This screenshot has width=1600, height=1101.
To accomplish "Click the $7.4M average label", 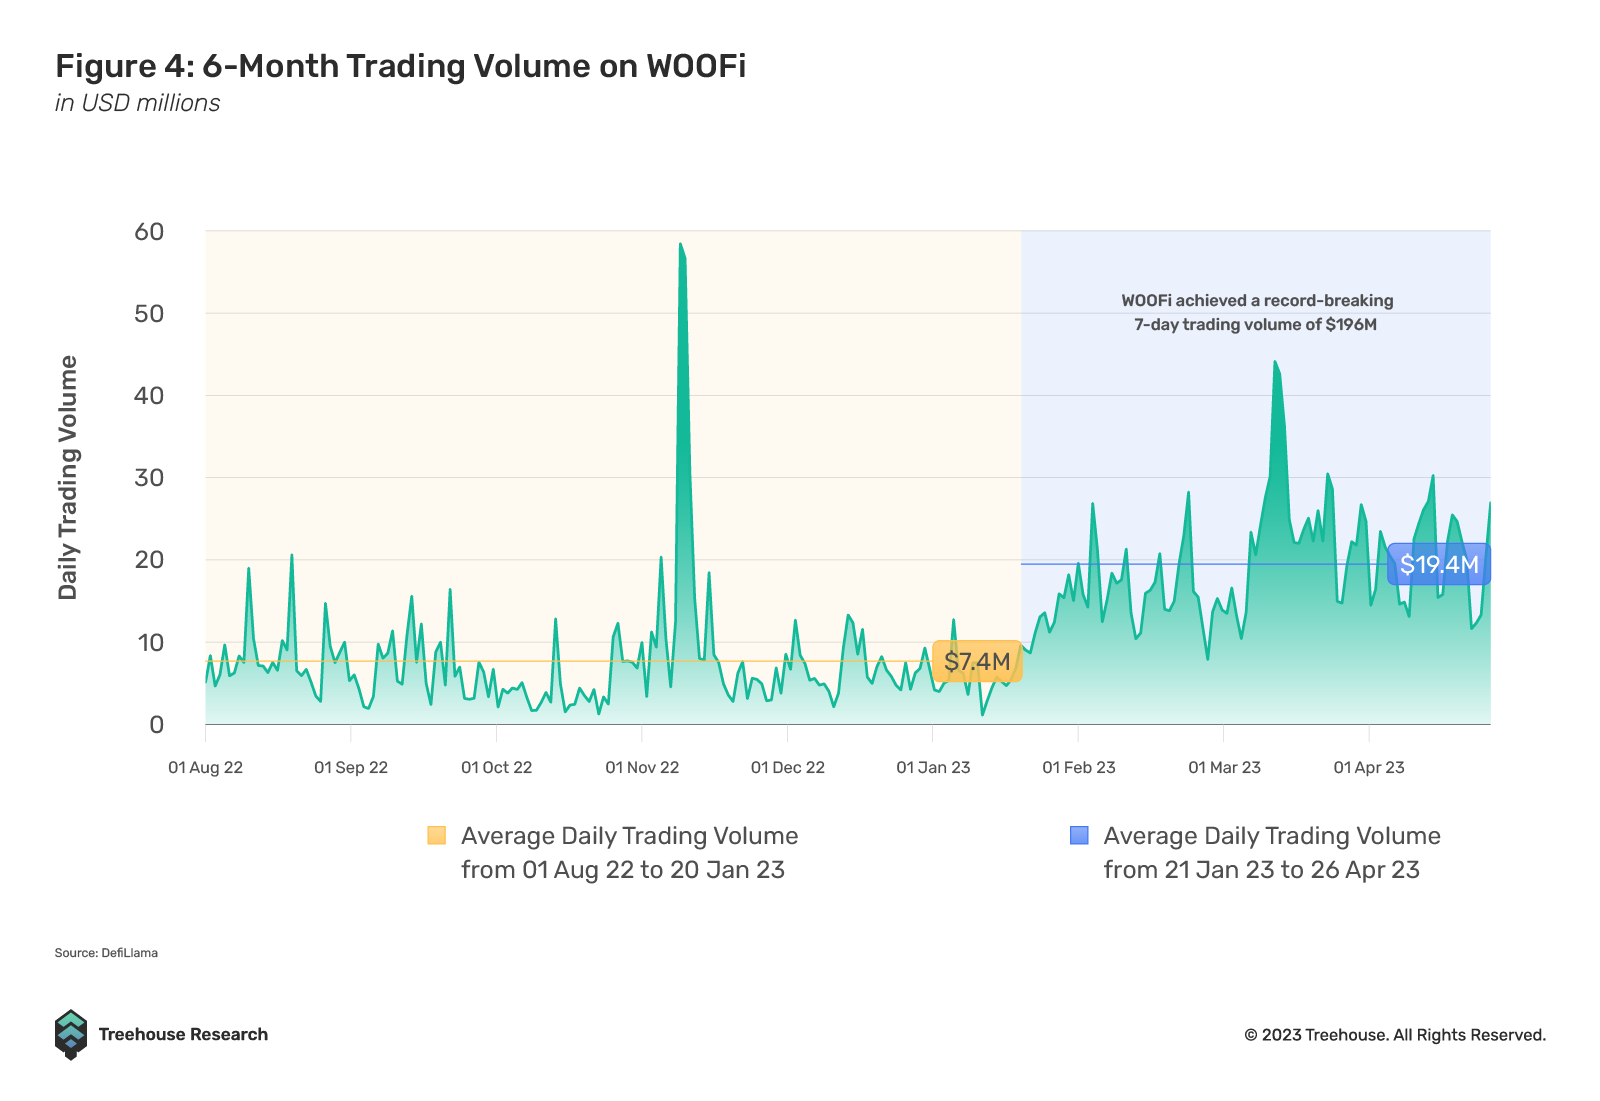I will pyautogui.click(x=977, y=661).
